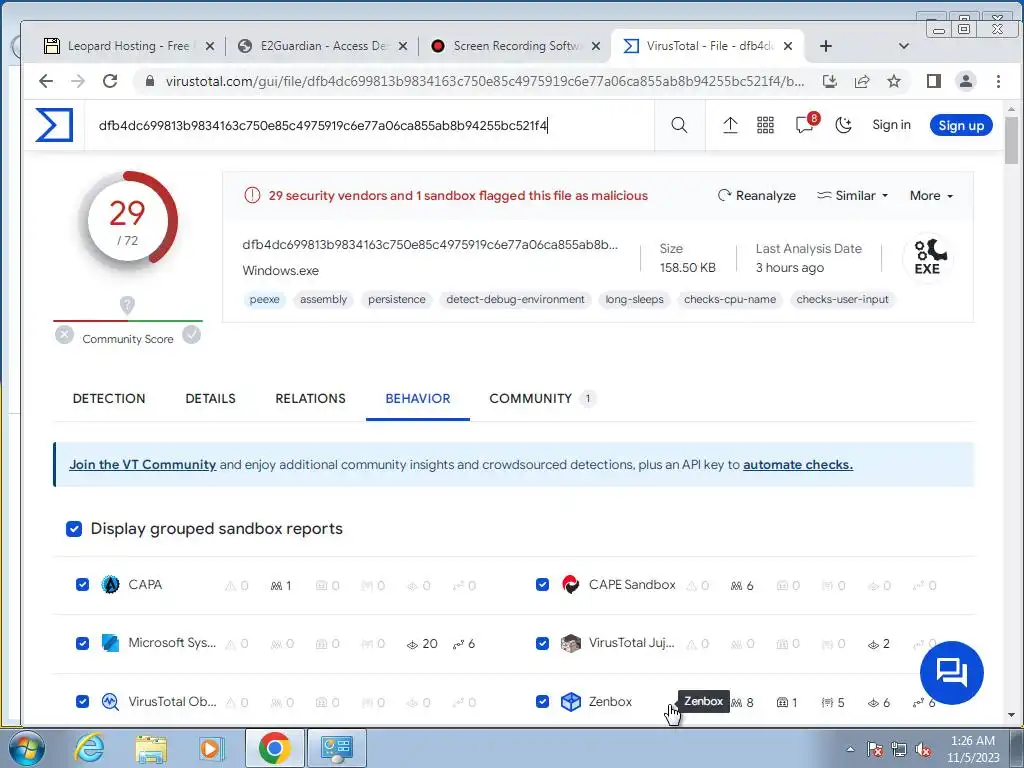Switch to the RELATIONS tab

(310, 398)
